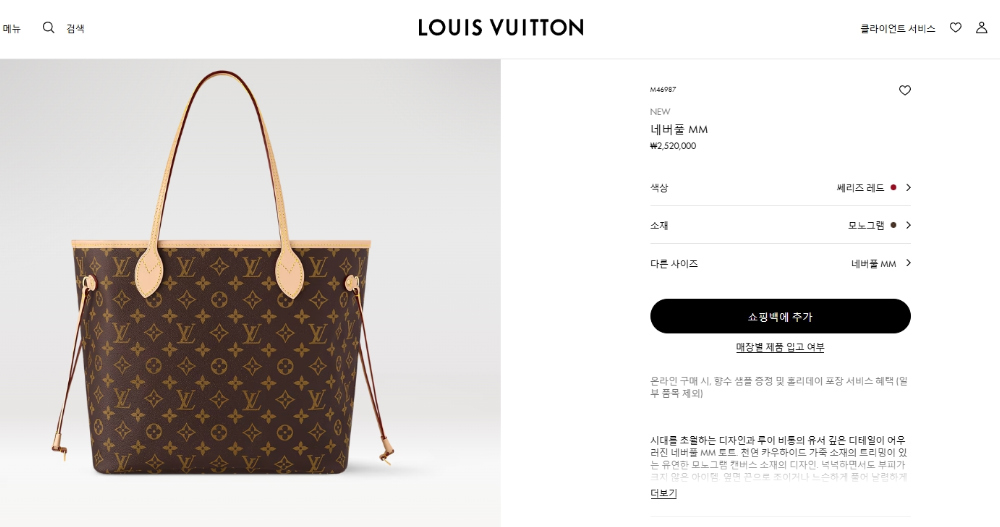Open 클라이언트 서비스 link
This screenshot has height=527, width=1000.
(x=897, y=28)
